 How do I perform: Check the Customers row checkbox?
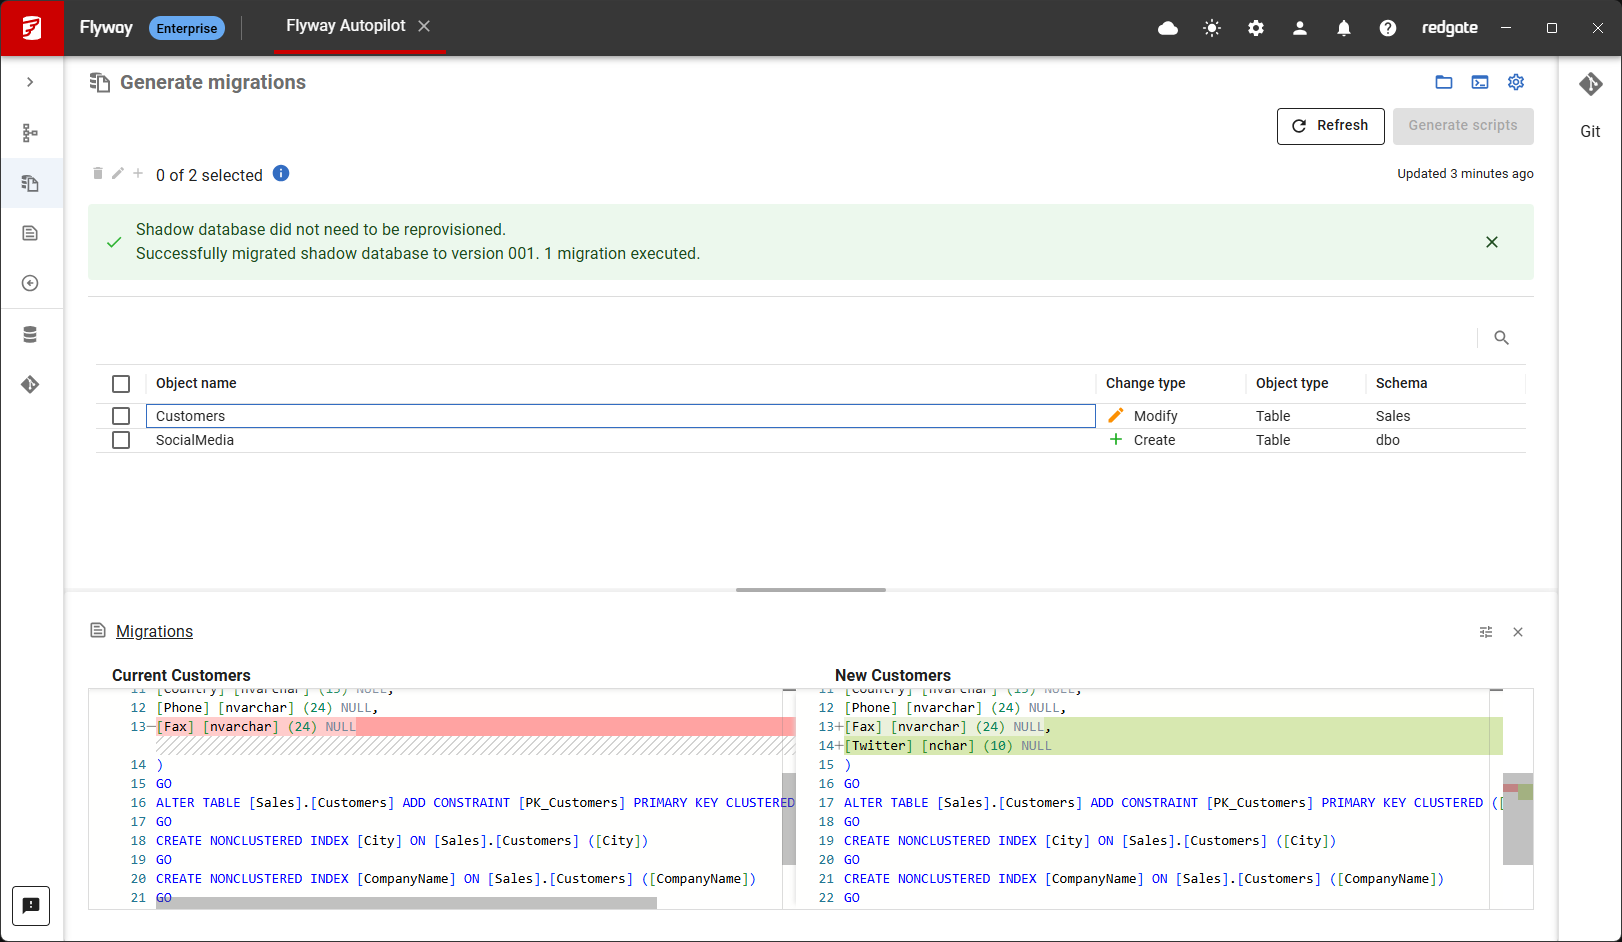pos(121,416)
